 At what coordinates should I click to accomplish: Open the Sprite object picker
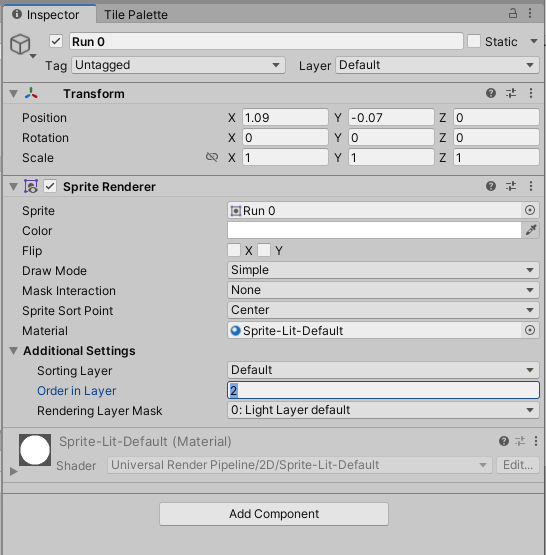pos(530,210)
